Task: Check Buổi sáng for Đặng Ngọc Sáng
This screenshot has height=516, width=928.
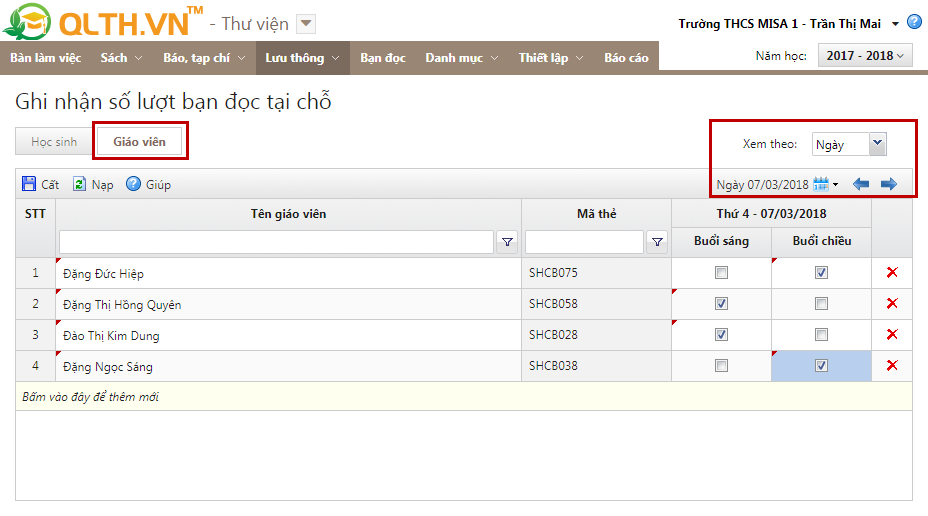Action: click(x=721, y=366)
